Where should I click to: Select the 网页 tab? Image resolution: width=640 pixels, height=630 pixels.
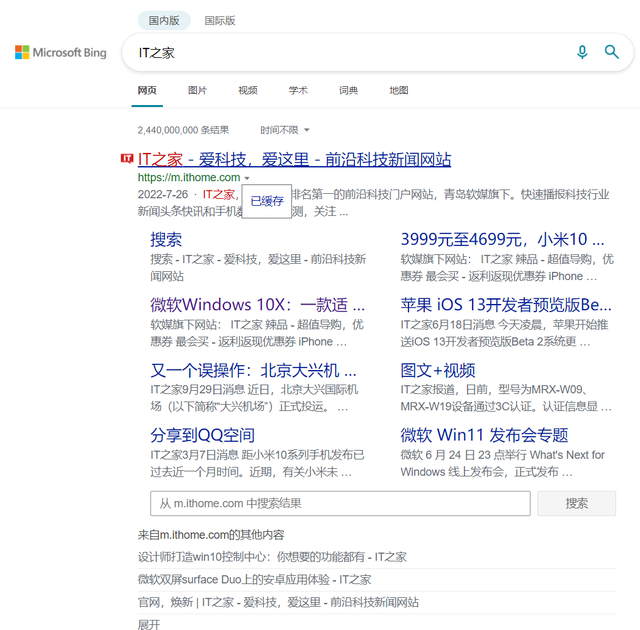click(147, 90)
